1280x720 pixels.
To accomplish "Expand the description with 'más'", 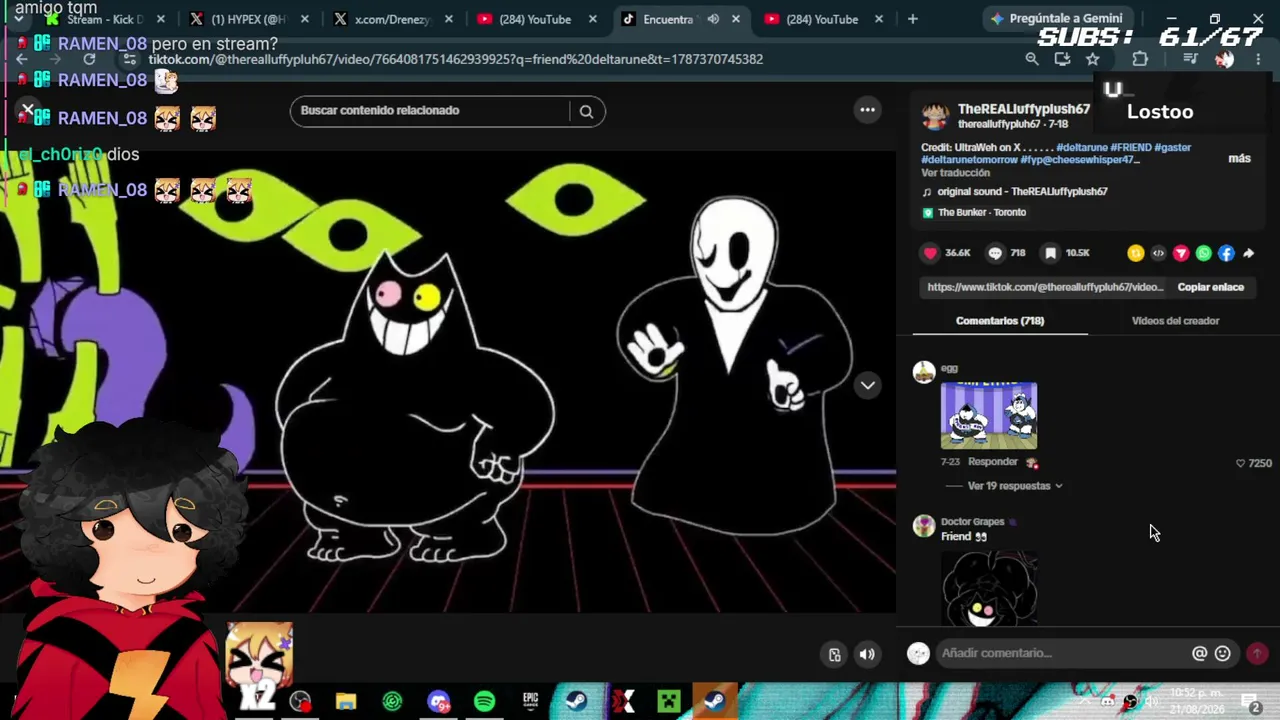I will tap(1239, 158).
